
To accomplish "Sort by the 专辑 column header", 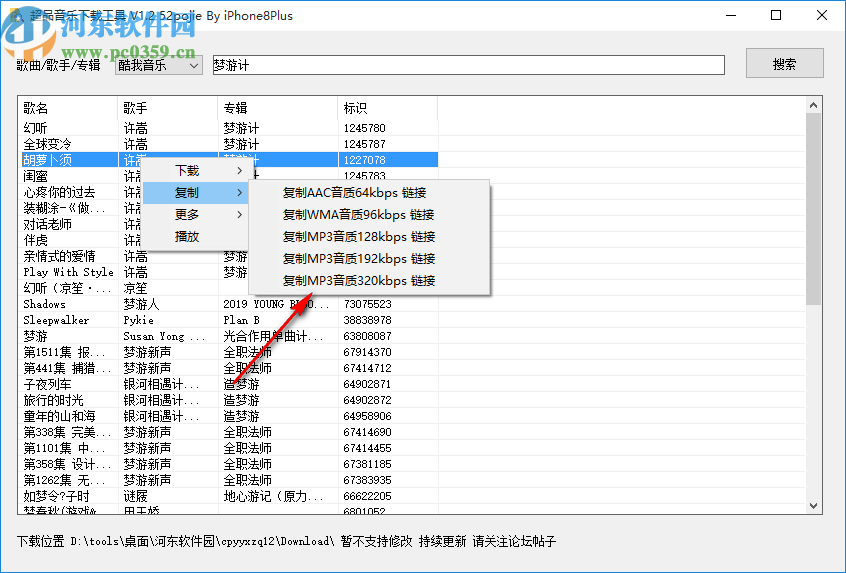I will tap(277, 108).
